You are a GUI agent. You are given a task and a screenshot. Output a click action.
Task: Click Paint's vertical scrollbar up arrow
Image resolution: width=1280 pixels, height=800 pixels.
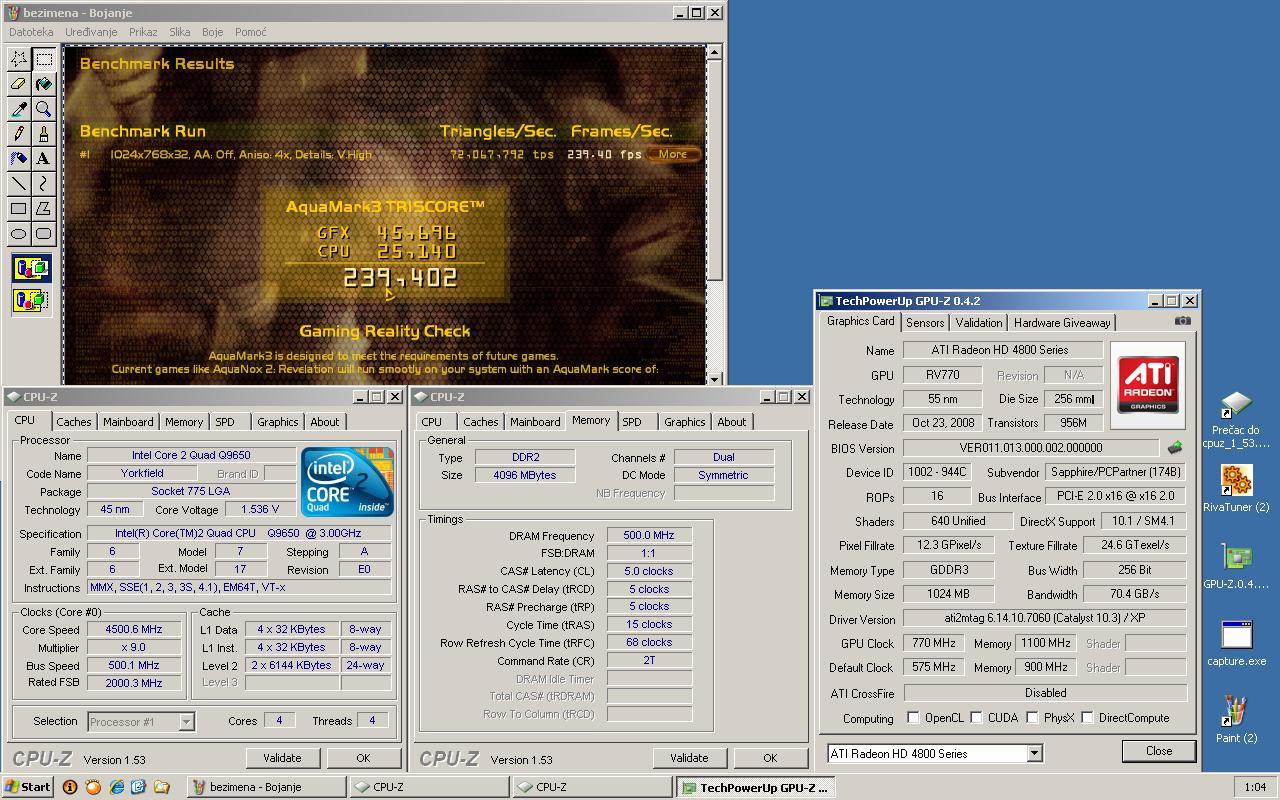coord(715,51)
